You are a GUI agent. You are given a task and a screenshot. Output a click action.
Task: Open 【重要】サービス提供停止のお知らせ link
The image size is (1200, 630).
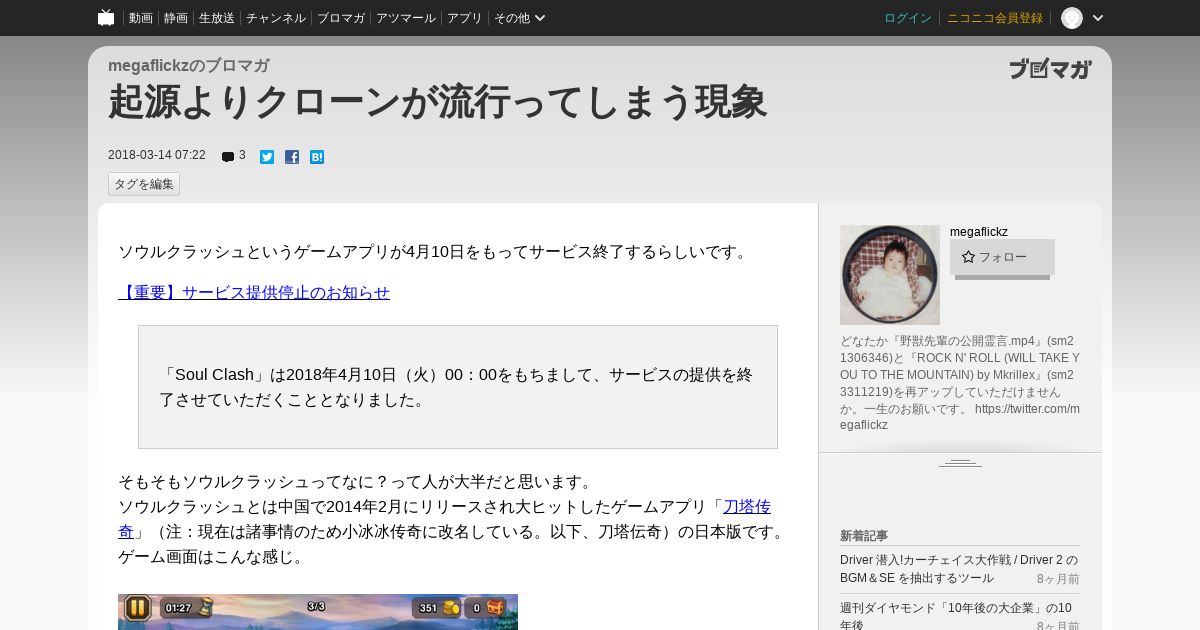click(x=254, y=293)
